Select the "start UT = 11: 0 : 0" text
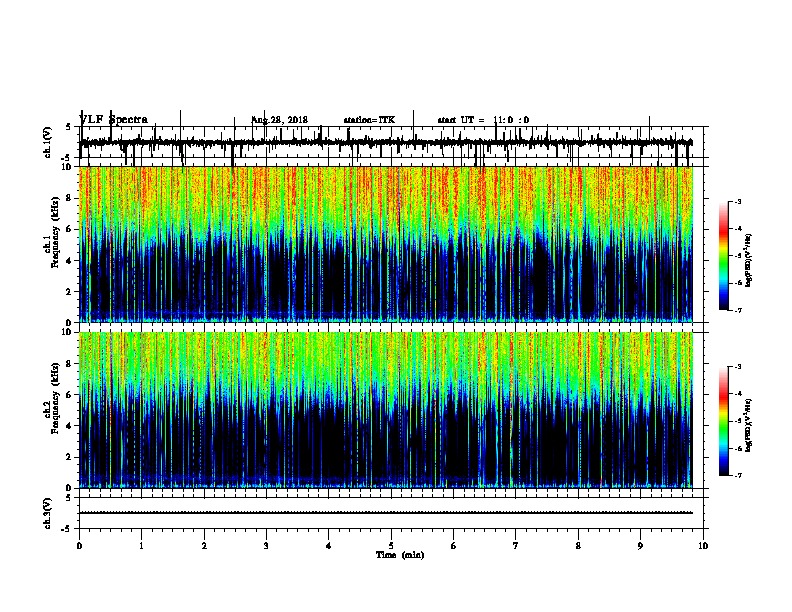Screen dimensions: 792x612 pyautogui.click(x=483, y=120)
